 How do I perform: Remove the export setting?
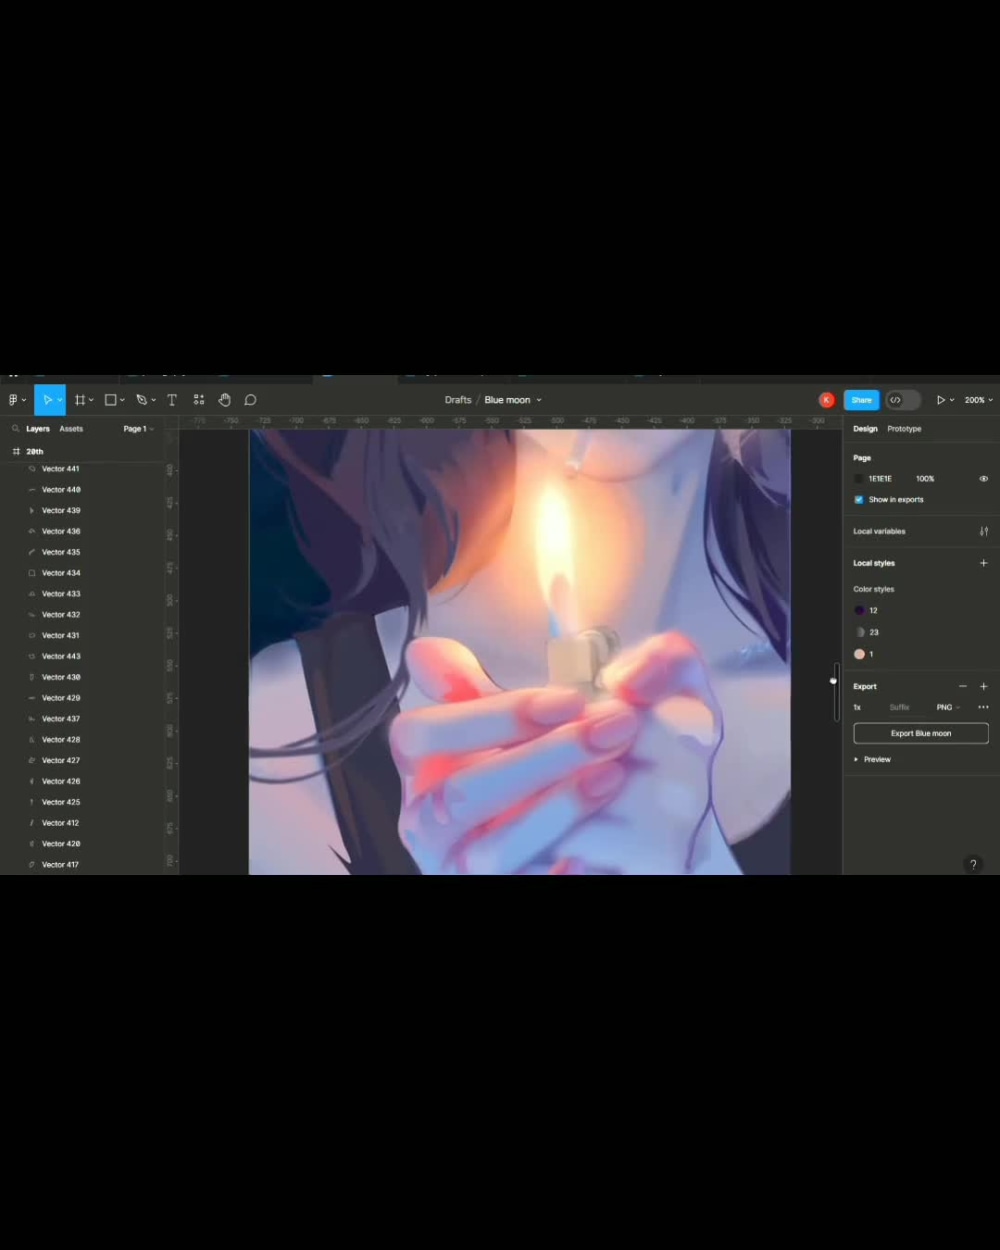963,686
